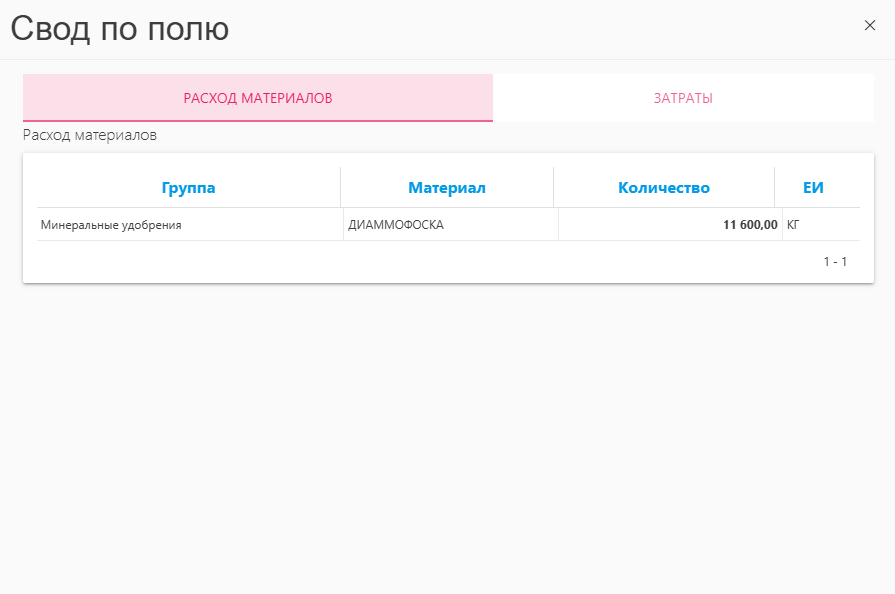Click the ЕИ column header

tap(813, 188)
